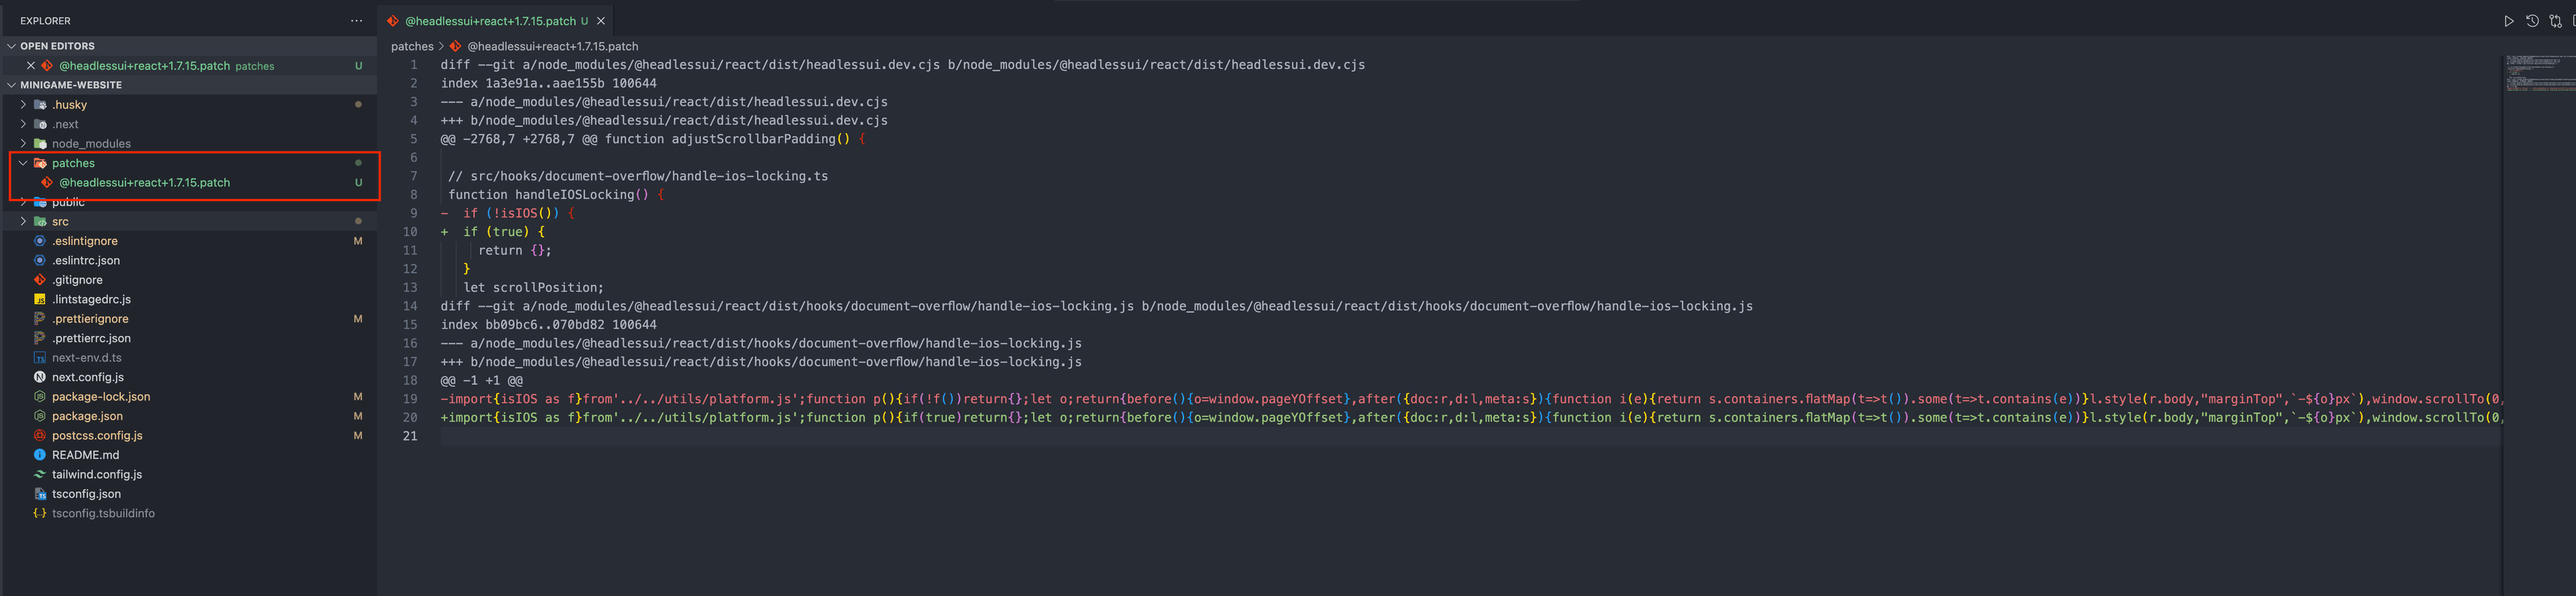Click the M status badge beside package.json
This screenshot has height=596, width=2576.
(x=358, y=416)
